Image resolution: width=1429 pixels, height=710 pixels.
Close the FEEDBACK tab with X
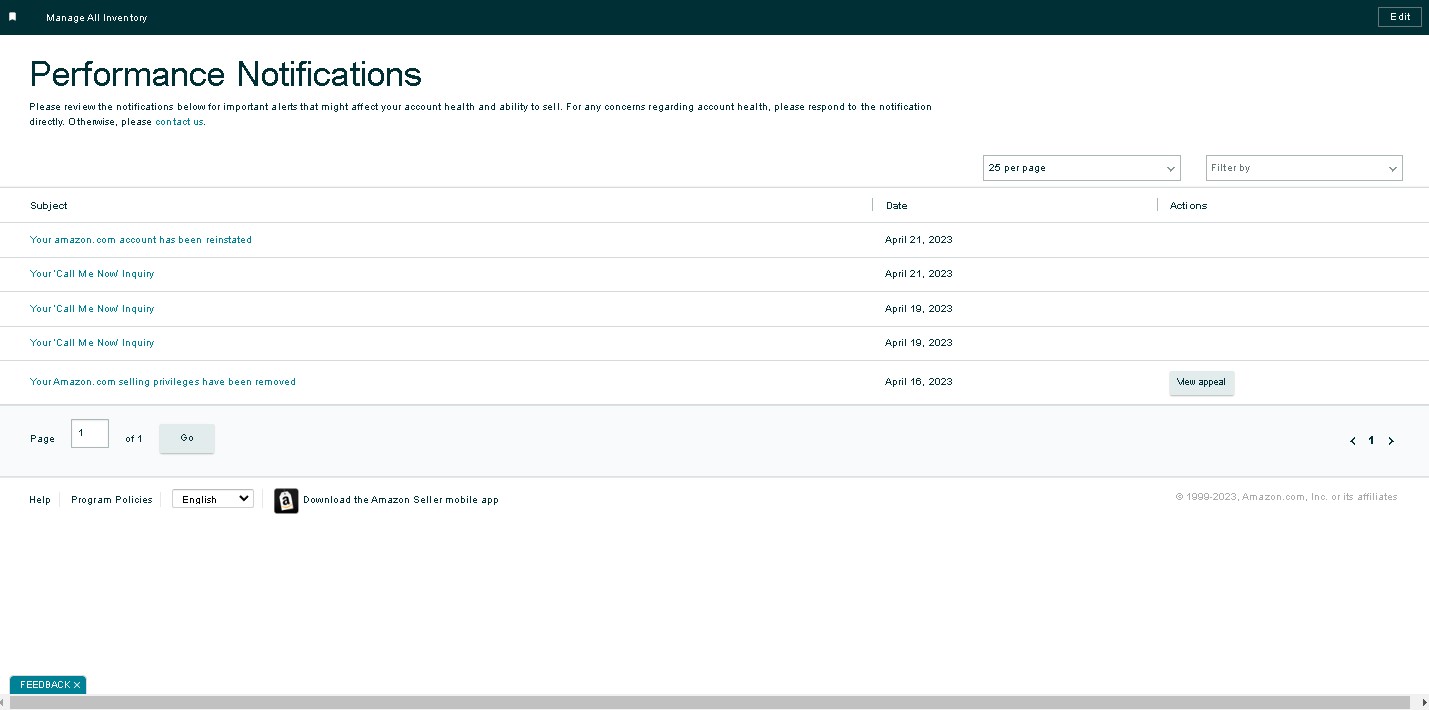pyautogui.click(x=77, y=685)
